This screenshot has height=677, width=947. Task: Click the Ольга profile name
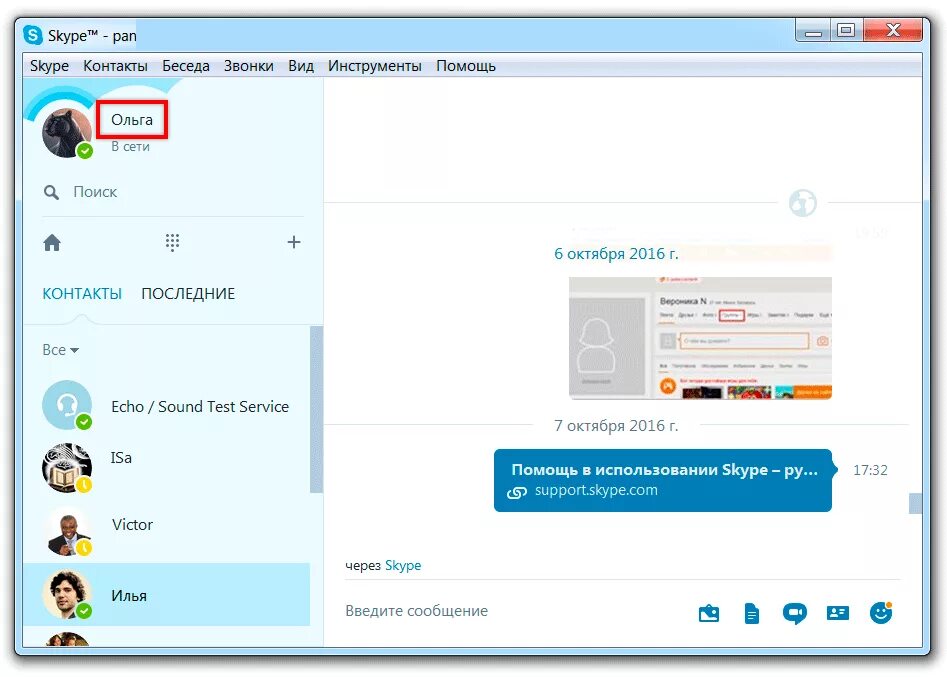tap(132, 120)
